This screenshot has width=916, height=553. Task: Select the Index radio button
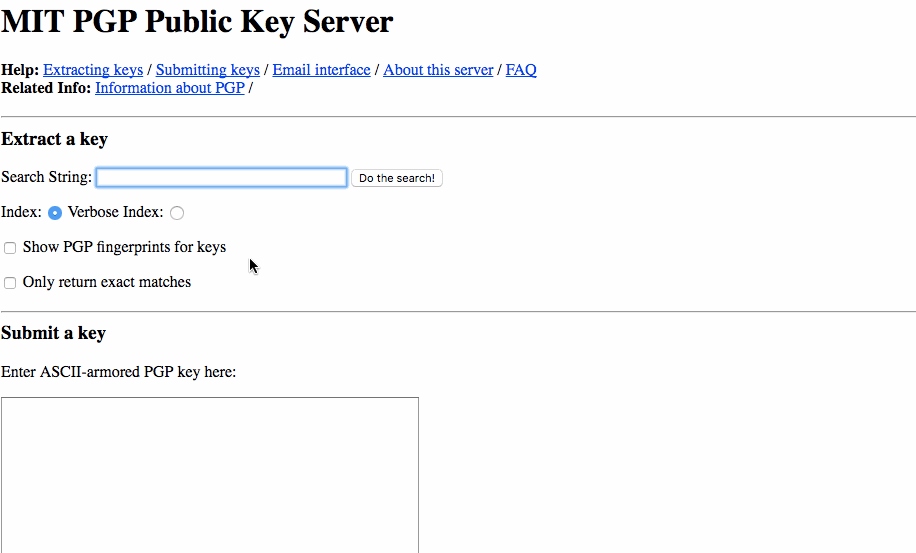point(55,213)
